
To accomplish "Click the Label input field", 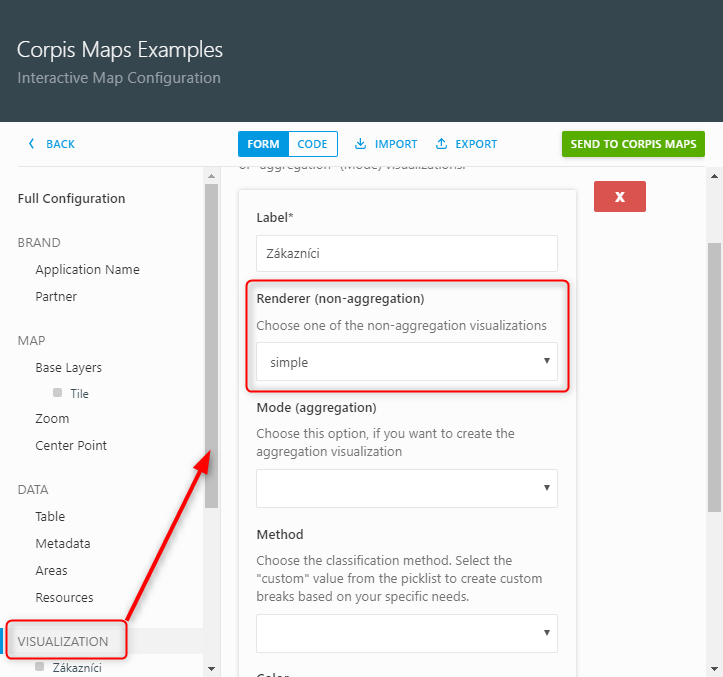I will pos(407,253).
